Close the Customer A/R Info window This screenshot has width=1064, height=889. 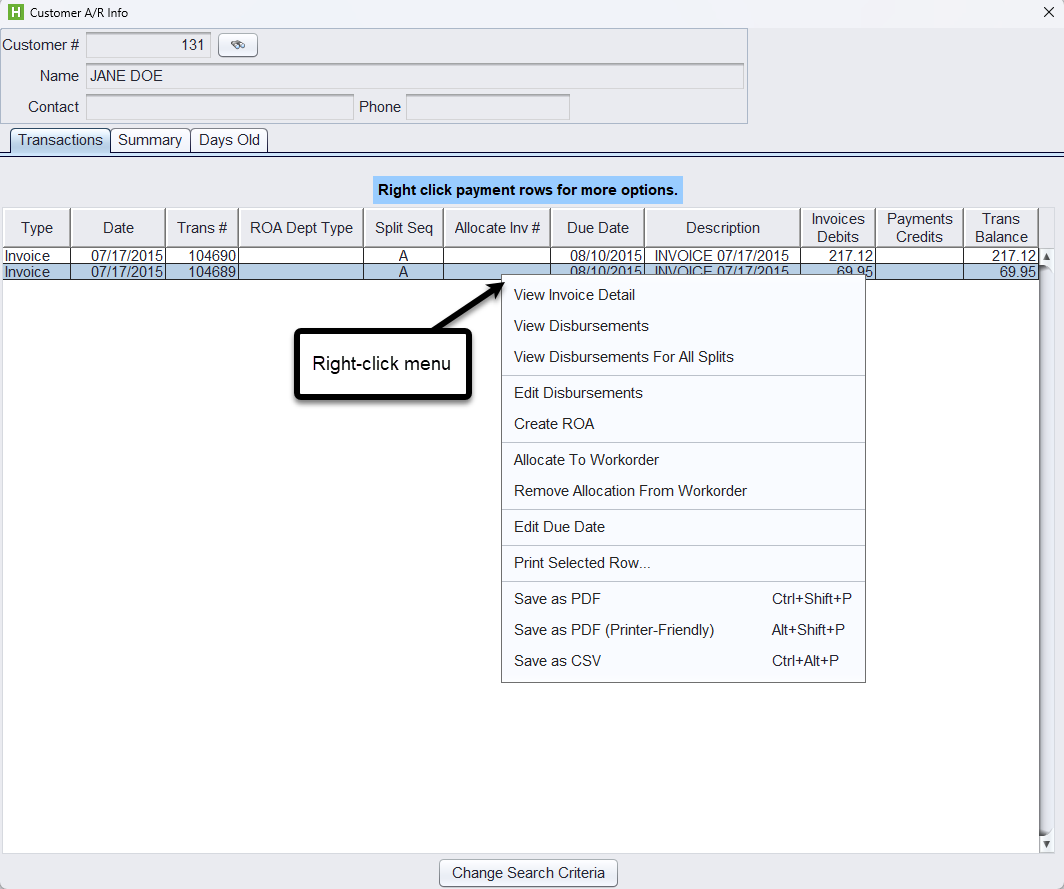click(1045, 12)
